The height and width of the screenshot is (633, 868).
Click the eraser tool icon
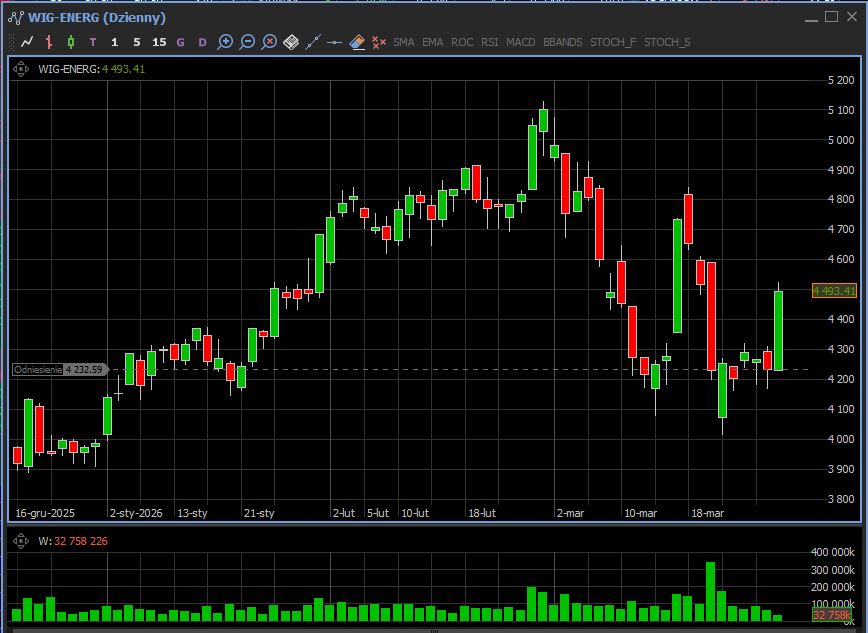(357, 42)
